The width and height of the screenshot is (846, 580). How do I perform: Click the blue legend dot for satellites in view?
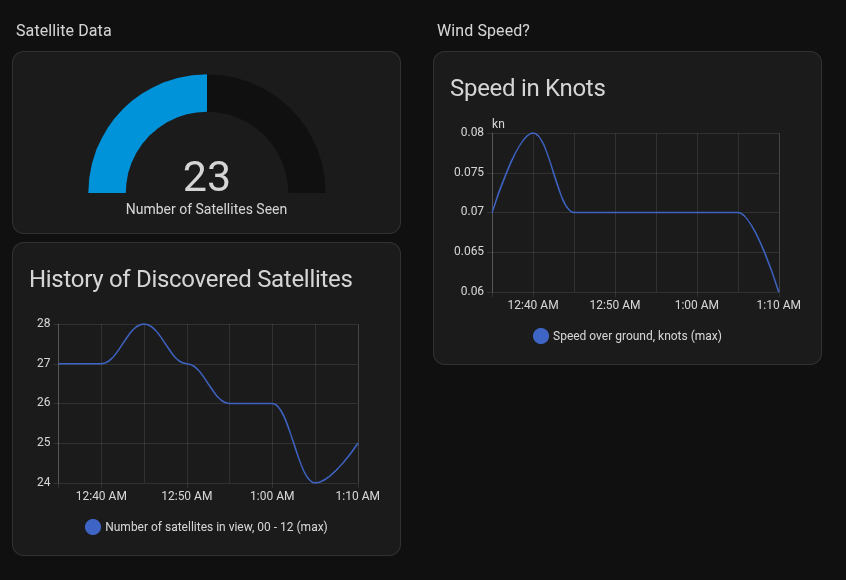click(x=93, y=526)
